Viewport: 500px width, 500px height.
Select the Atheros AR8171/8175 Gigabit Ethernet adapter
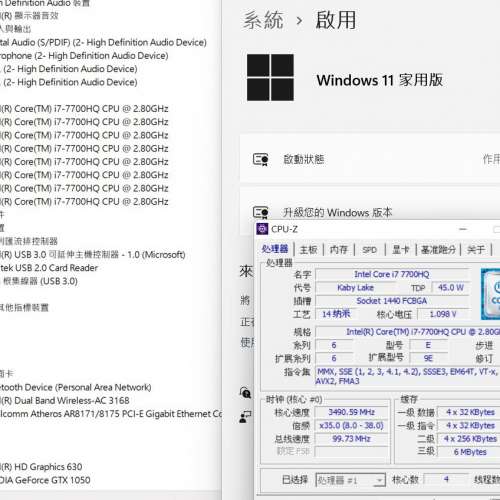click(111, 414)
